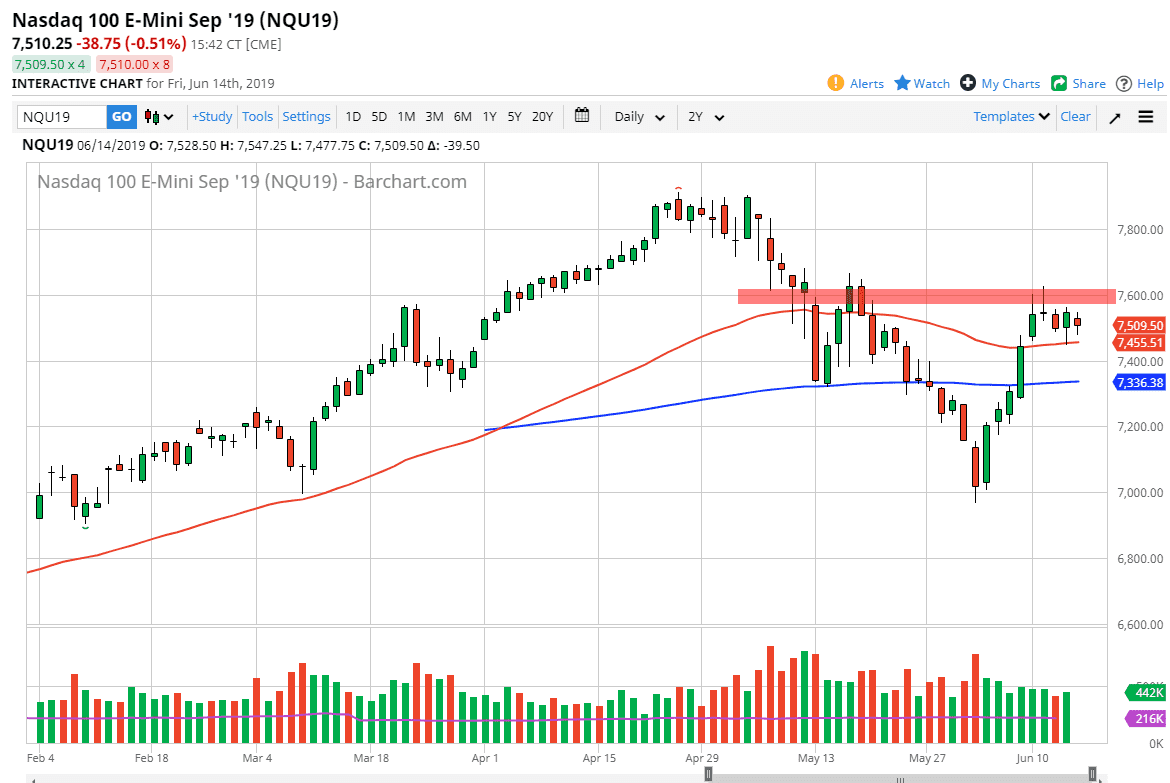Viewport: 1170px width, 783px height.
Task: Open the pop-out chart arrow icon
Action: 1114,117
